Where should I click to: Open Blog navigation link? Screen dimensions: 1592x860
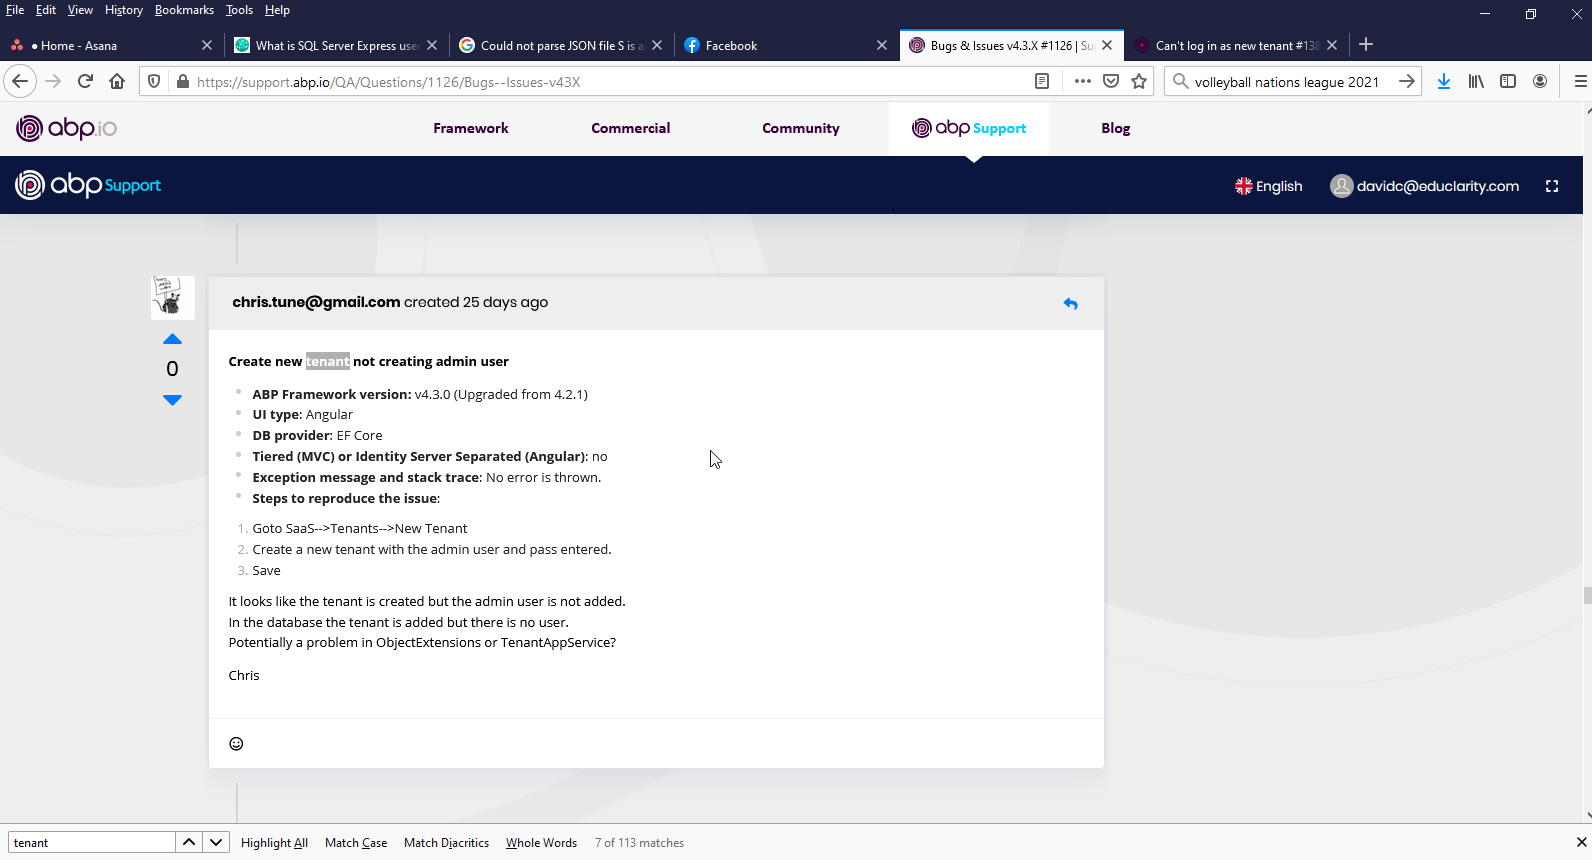coord(1116,128)
